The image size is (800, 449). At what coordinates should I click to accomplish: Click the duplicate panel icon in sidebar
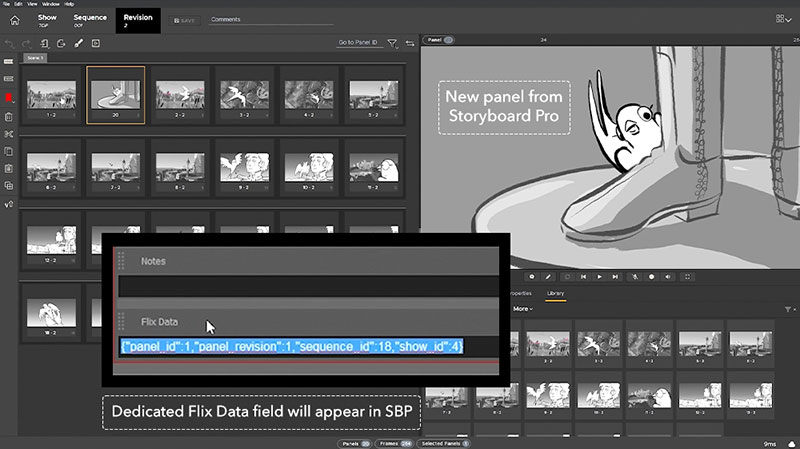[x=9, y=186]
